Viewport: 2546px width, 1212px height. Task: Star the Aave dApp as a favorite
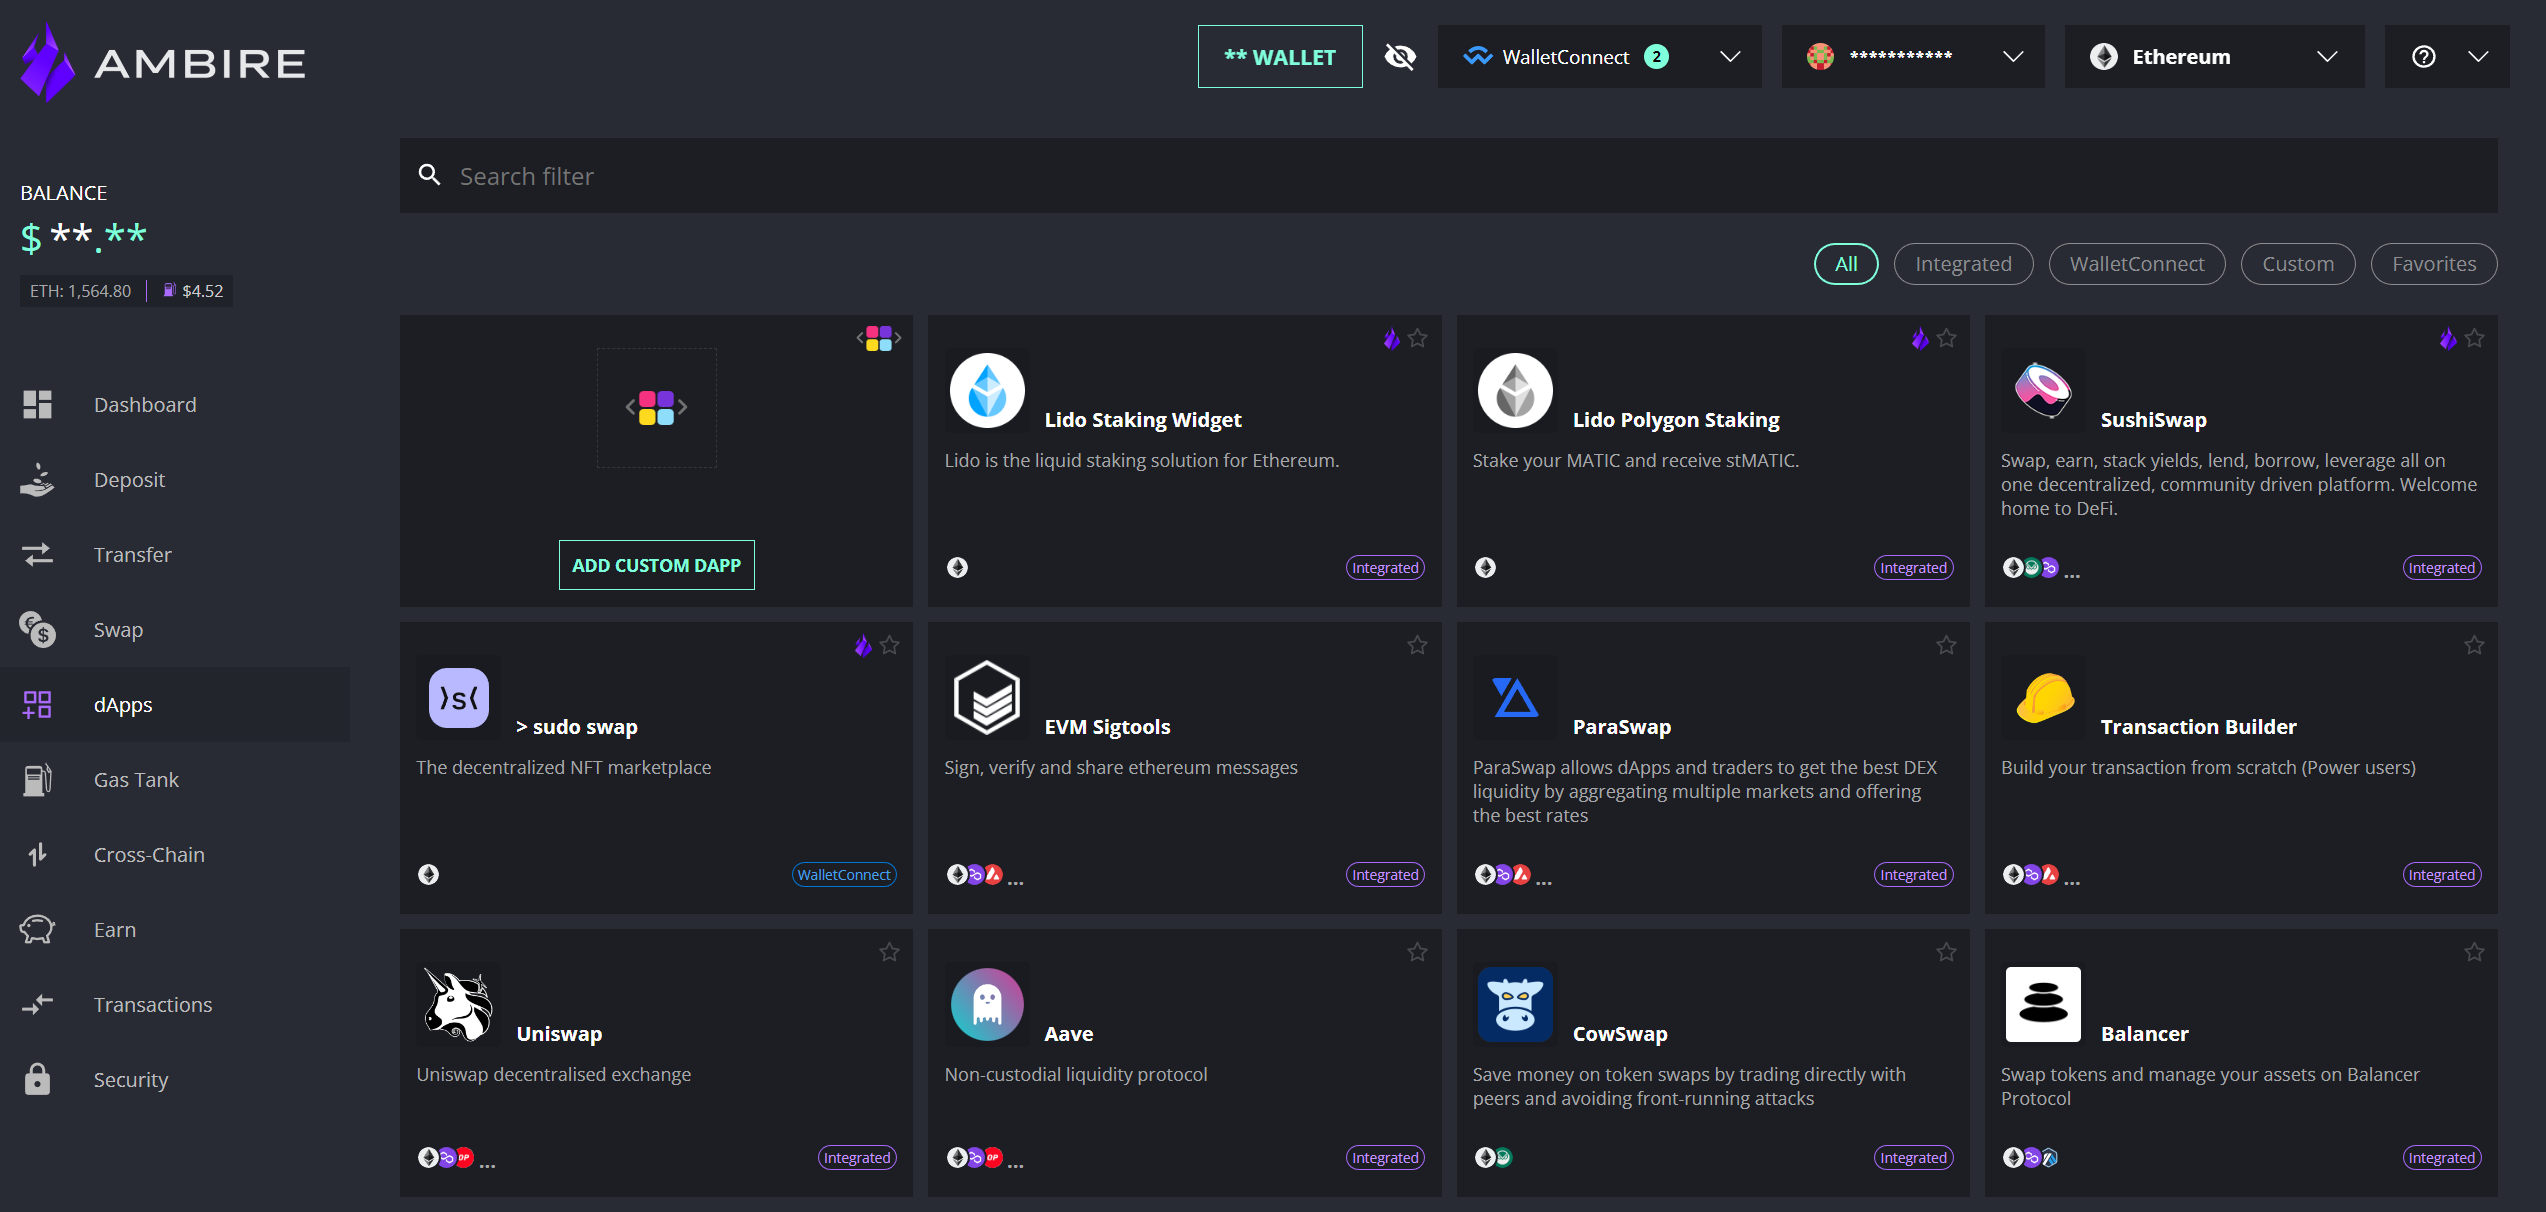(x=1417, y=952)
